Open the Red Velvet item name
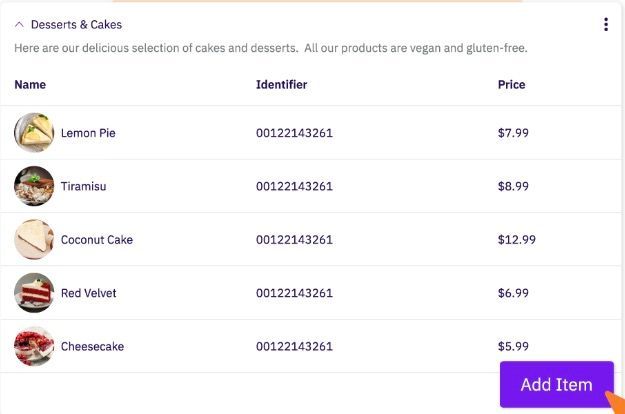Screen dimensions: 625x414 [x=88, y=293]
